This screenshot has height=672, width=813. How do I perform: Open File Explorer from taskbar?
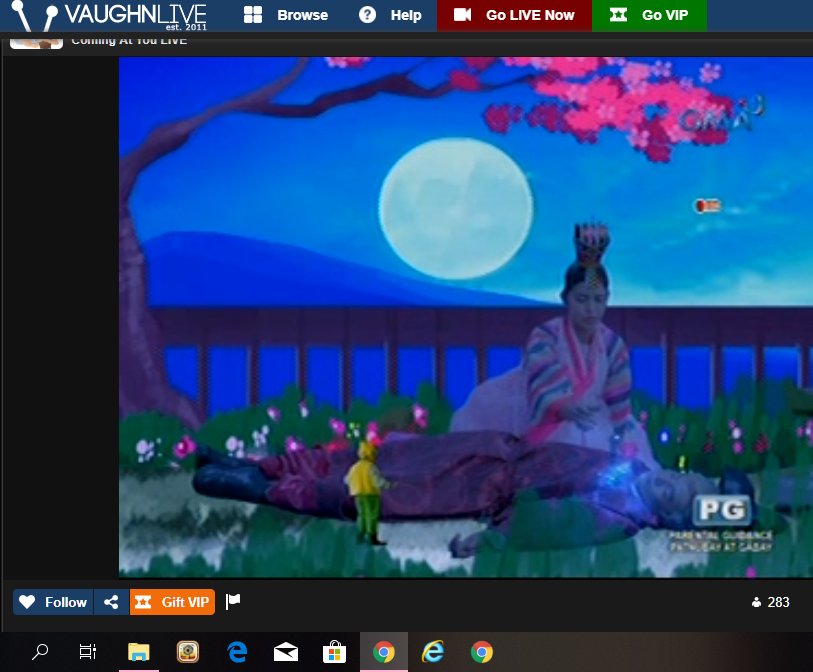138,652
